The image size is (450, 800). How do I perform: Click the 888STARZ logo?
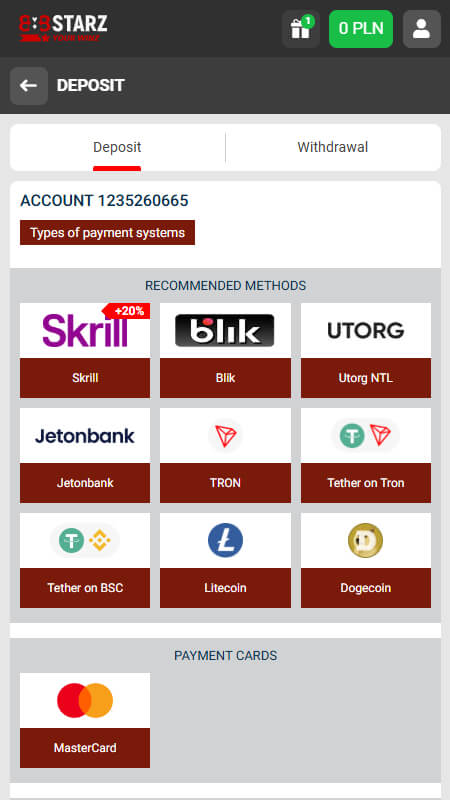point(63,28)
